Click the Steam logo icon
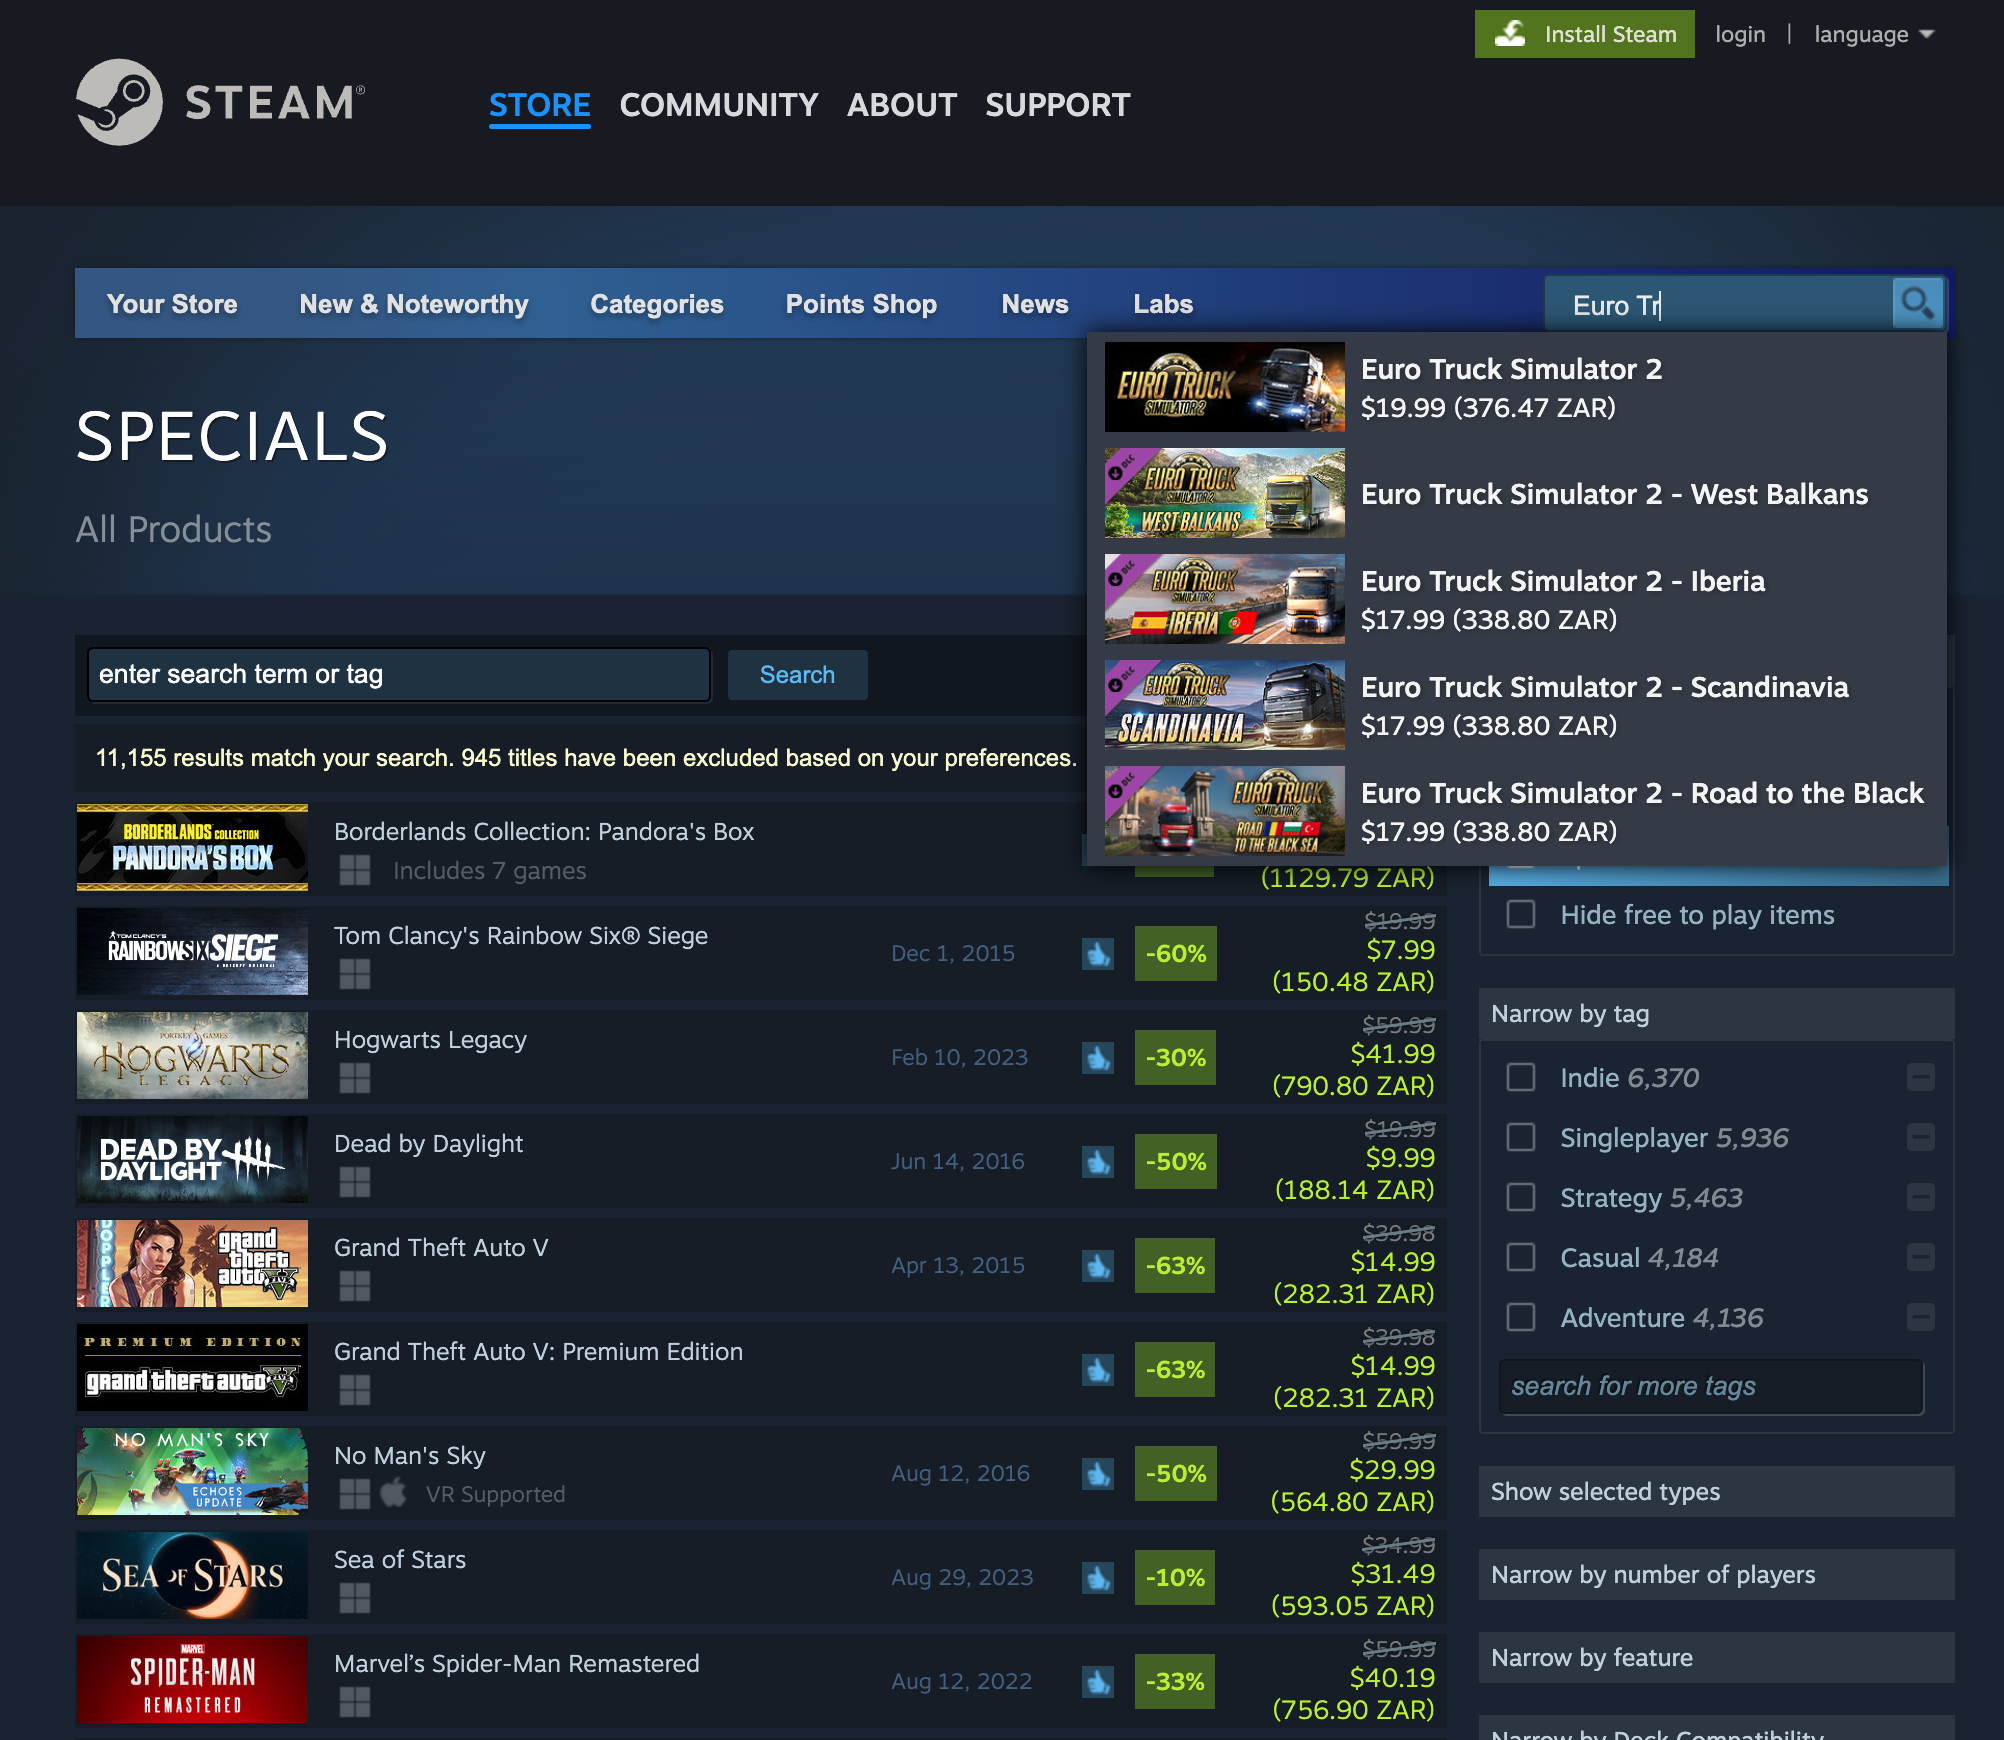 tap(120, 102)
